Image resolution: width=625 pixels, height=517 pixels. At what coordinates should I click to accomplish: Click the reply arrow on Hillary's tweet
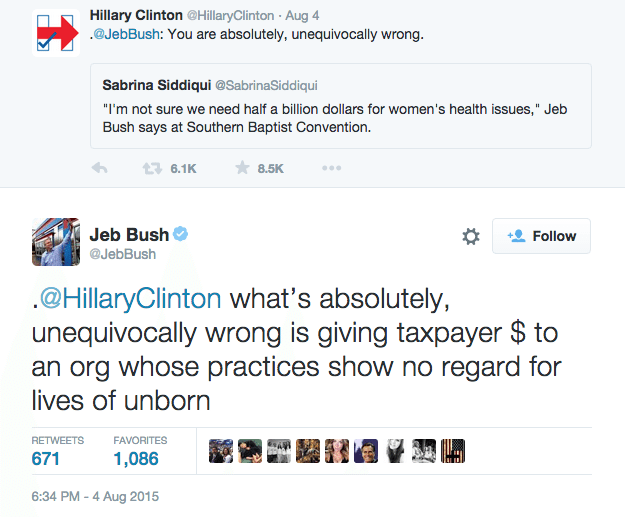point(99,169)
